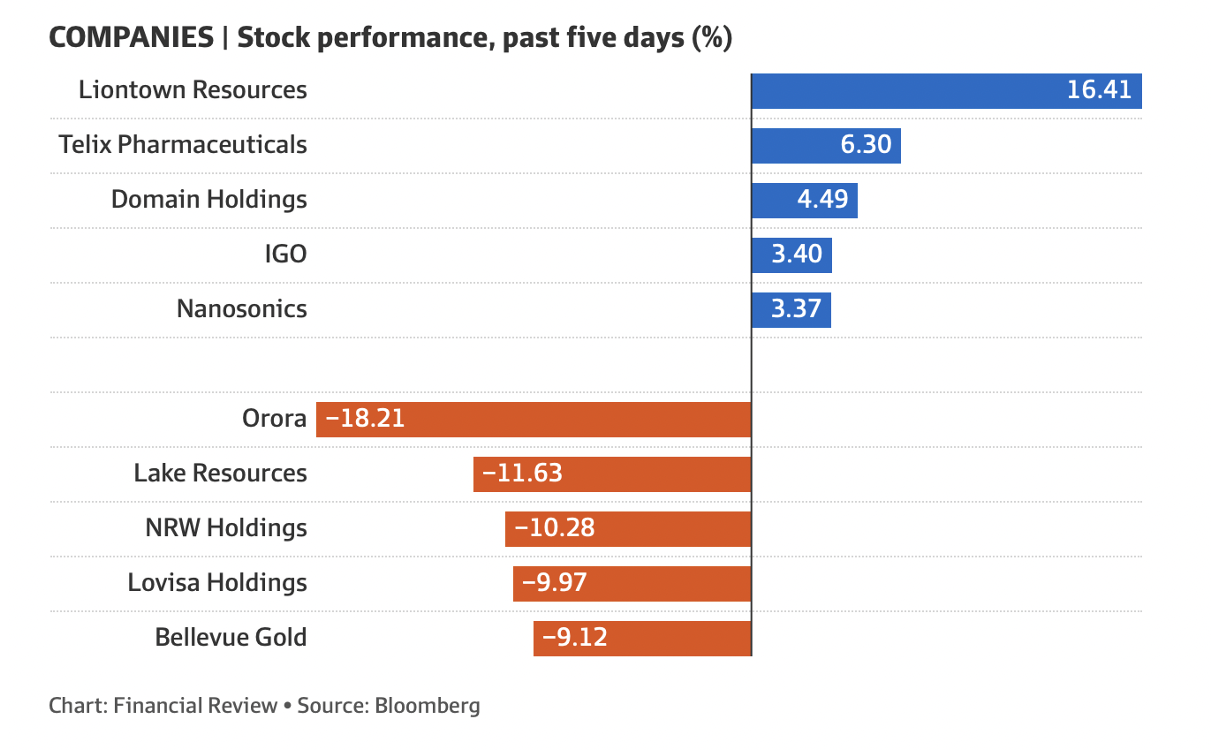The image size is (1230, 750).
Task: Open the Bloomberg source attribution
Action: (427, 705)
